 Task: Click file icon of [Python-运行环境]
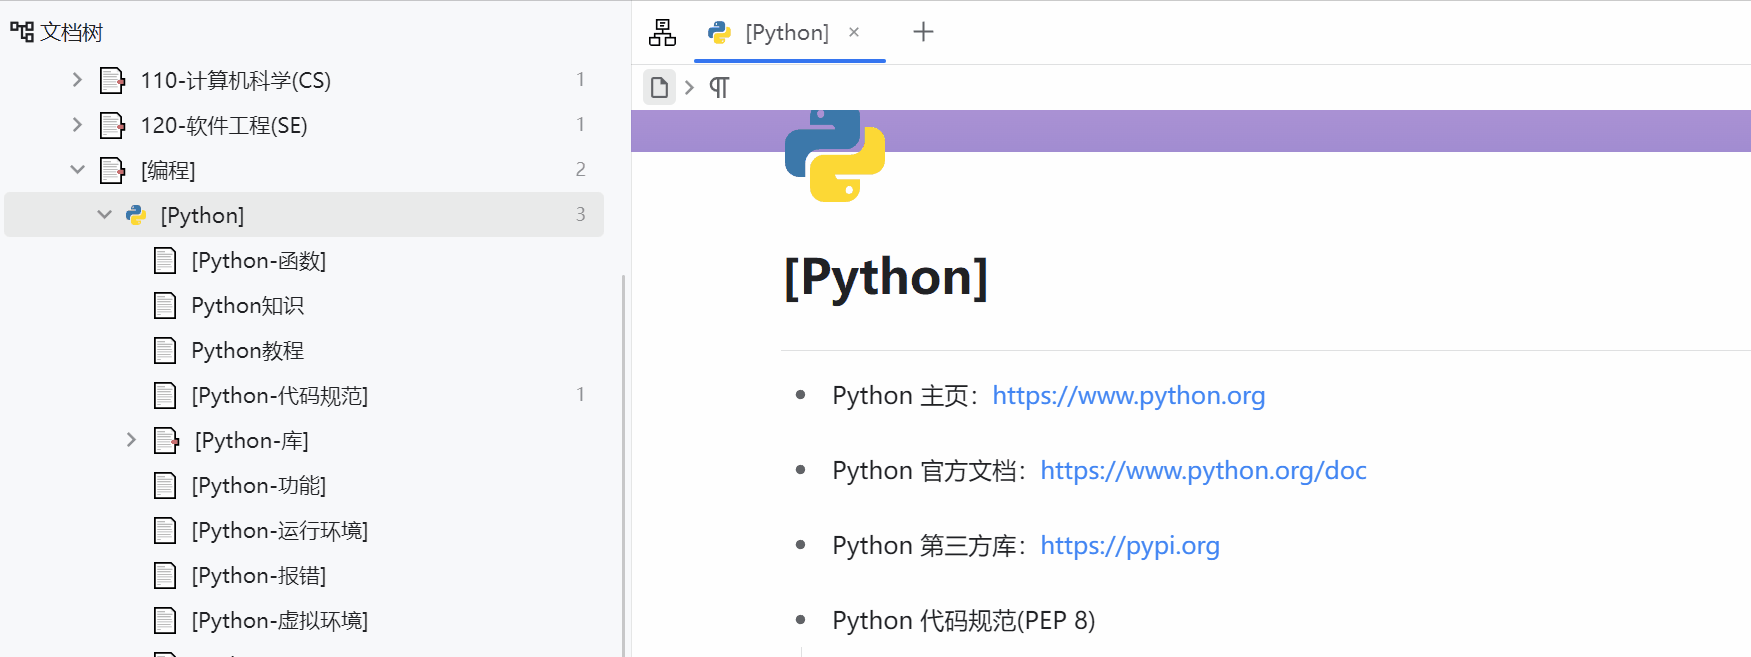165,531
